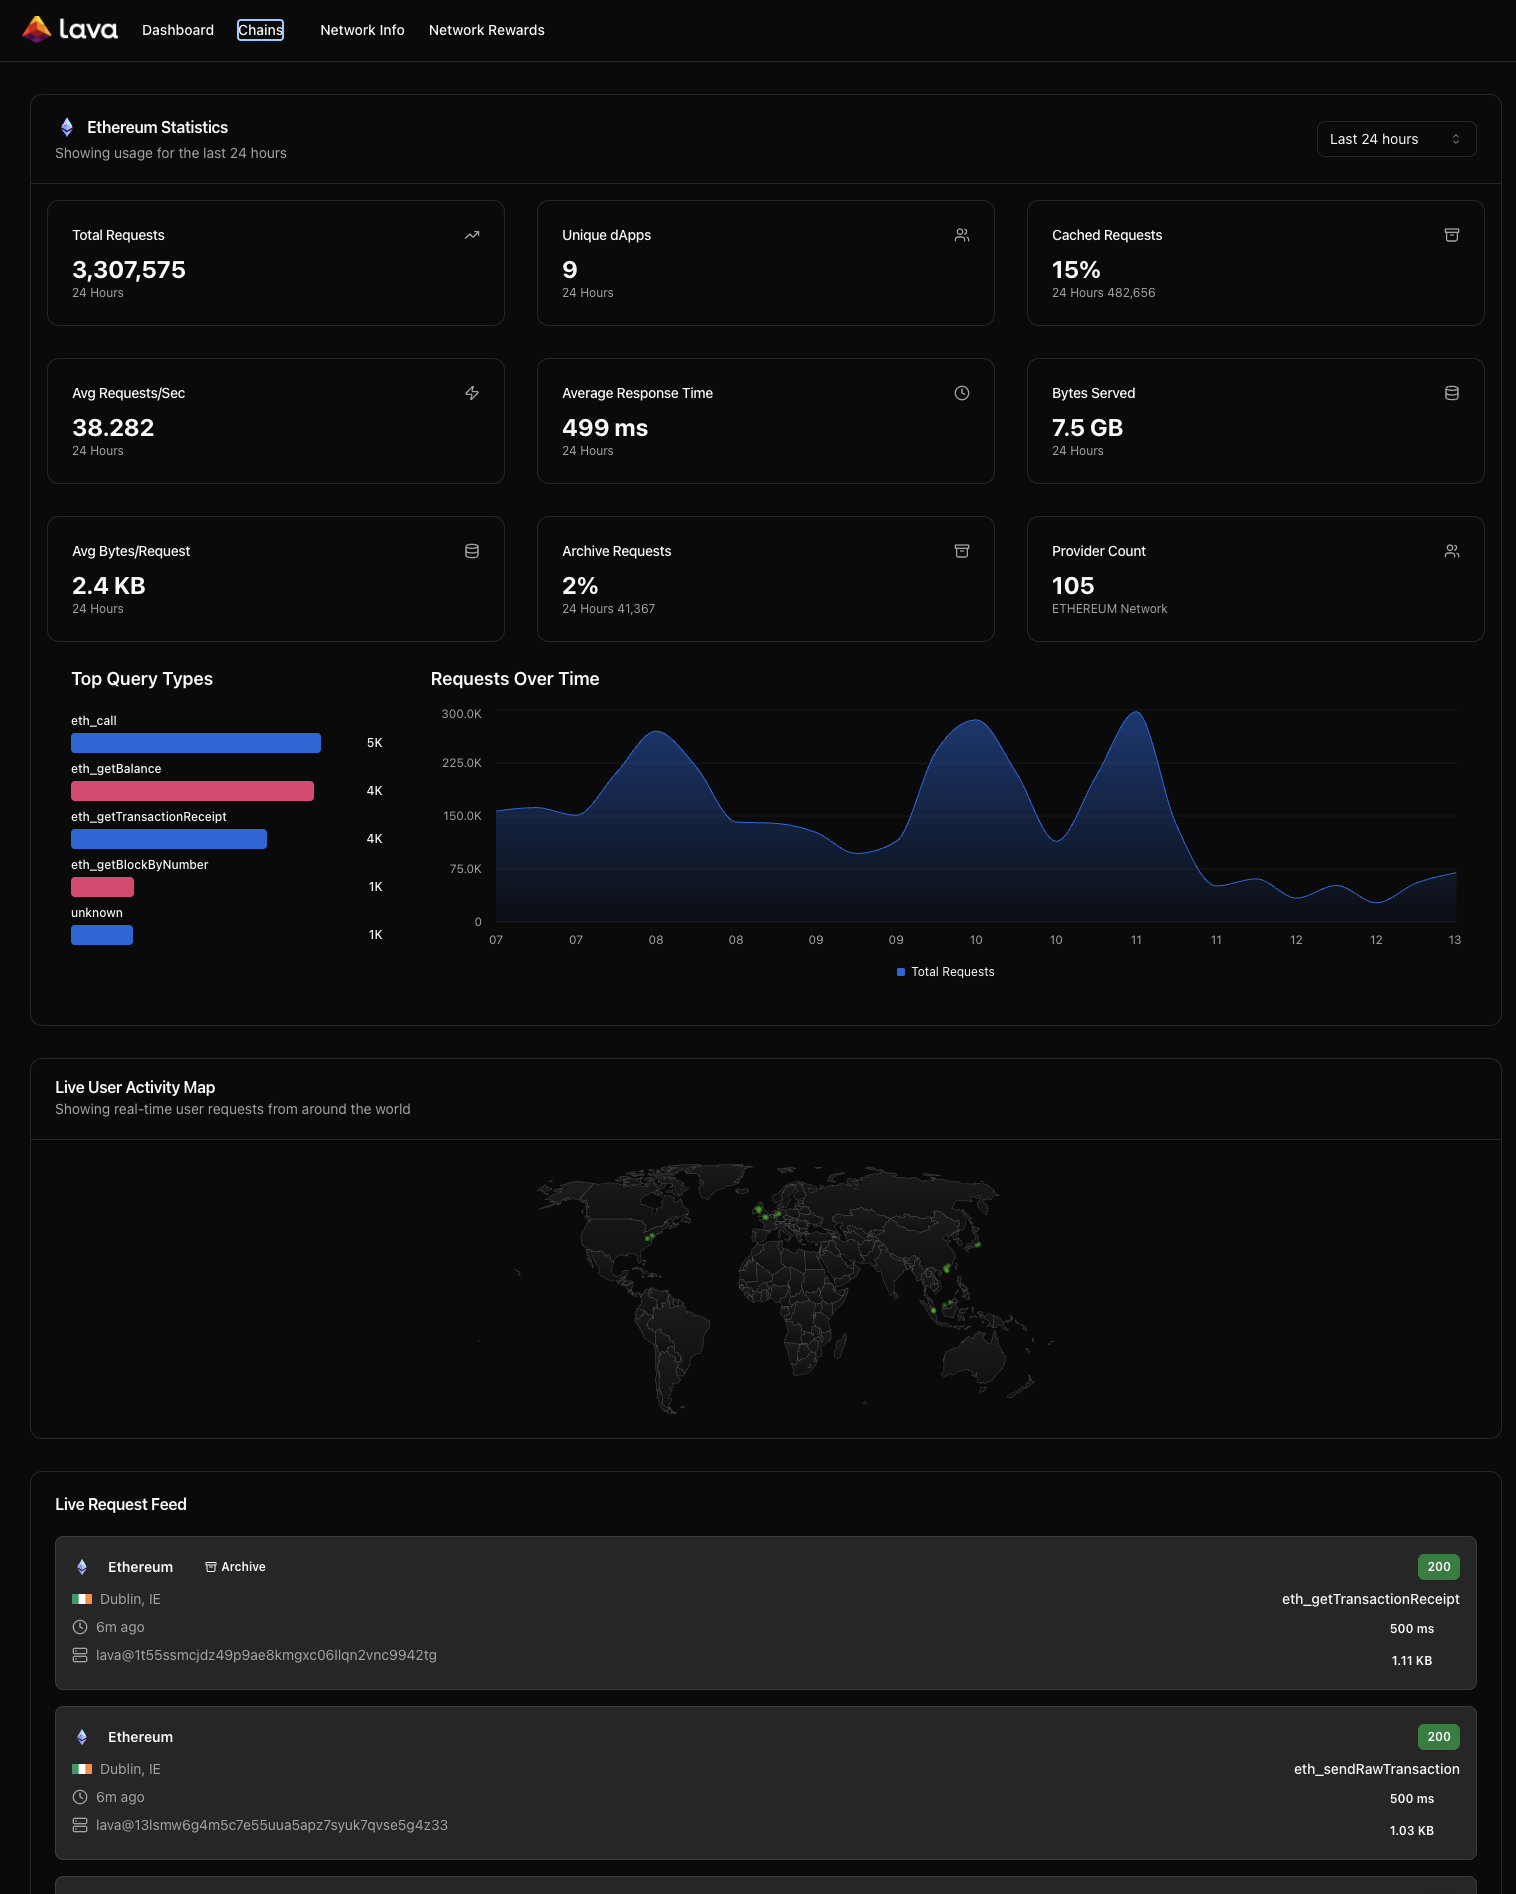This screenshot has height=1894, width=1516.
Task: Click the Total Requests value 3,307,575
Action: click(x=129, y=270)
